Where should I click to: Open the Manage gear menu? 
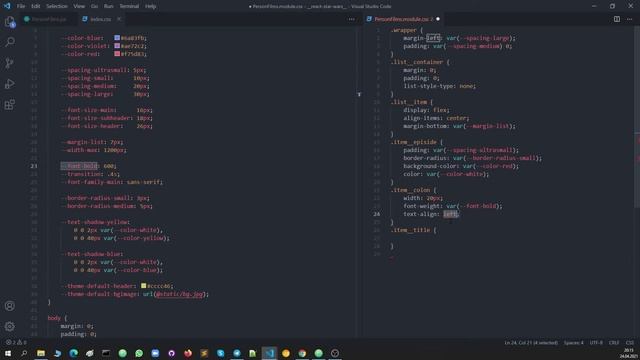(10, 326)
